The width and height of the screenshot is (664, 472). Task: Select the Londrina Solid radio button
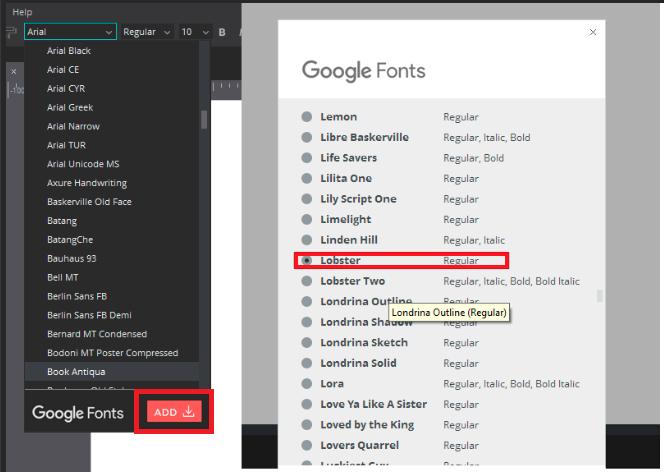(x=307, y=363)
